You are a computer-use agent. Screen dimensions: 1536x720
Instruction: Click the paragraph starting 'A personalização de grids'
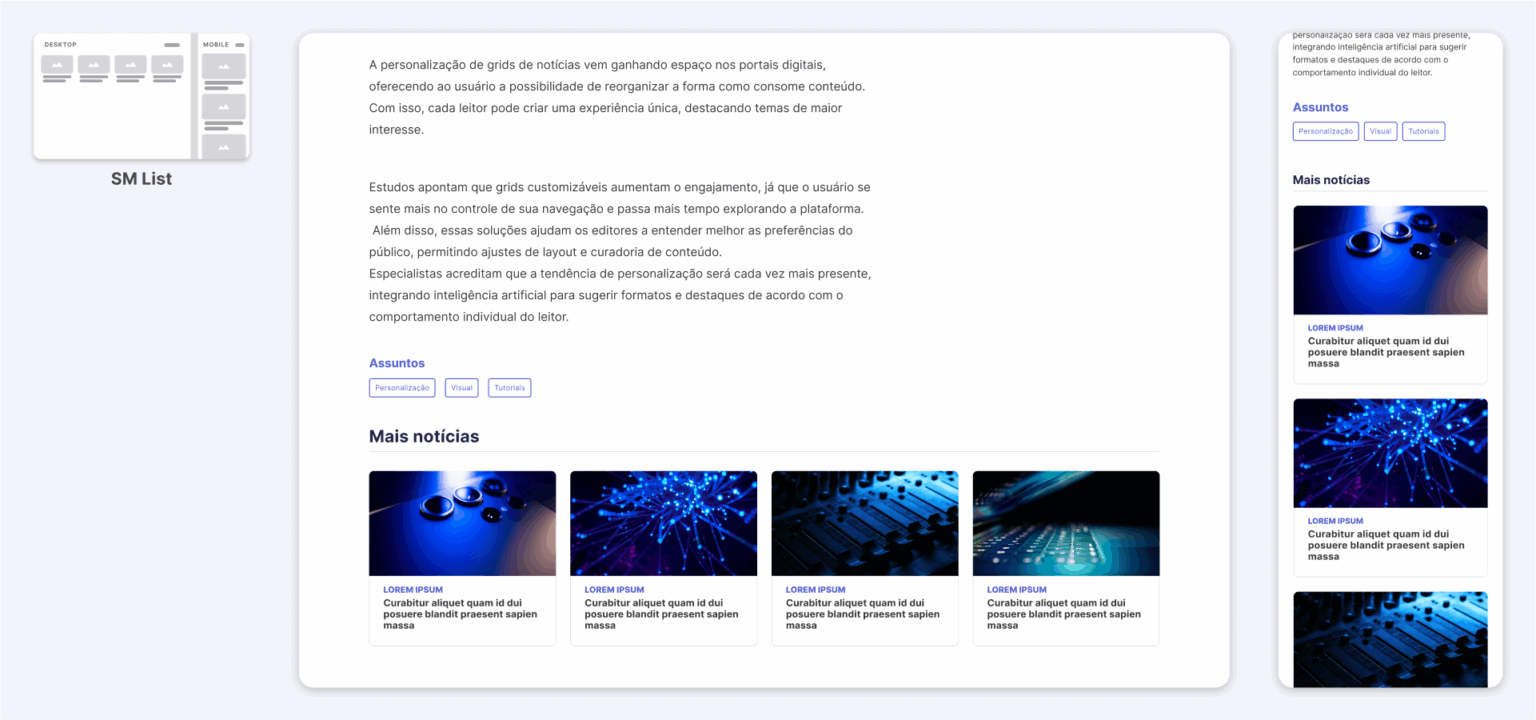(617, 97)
